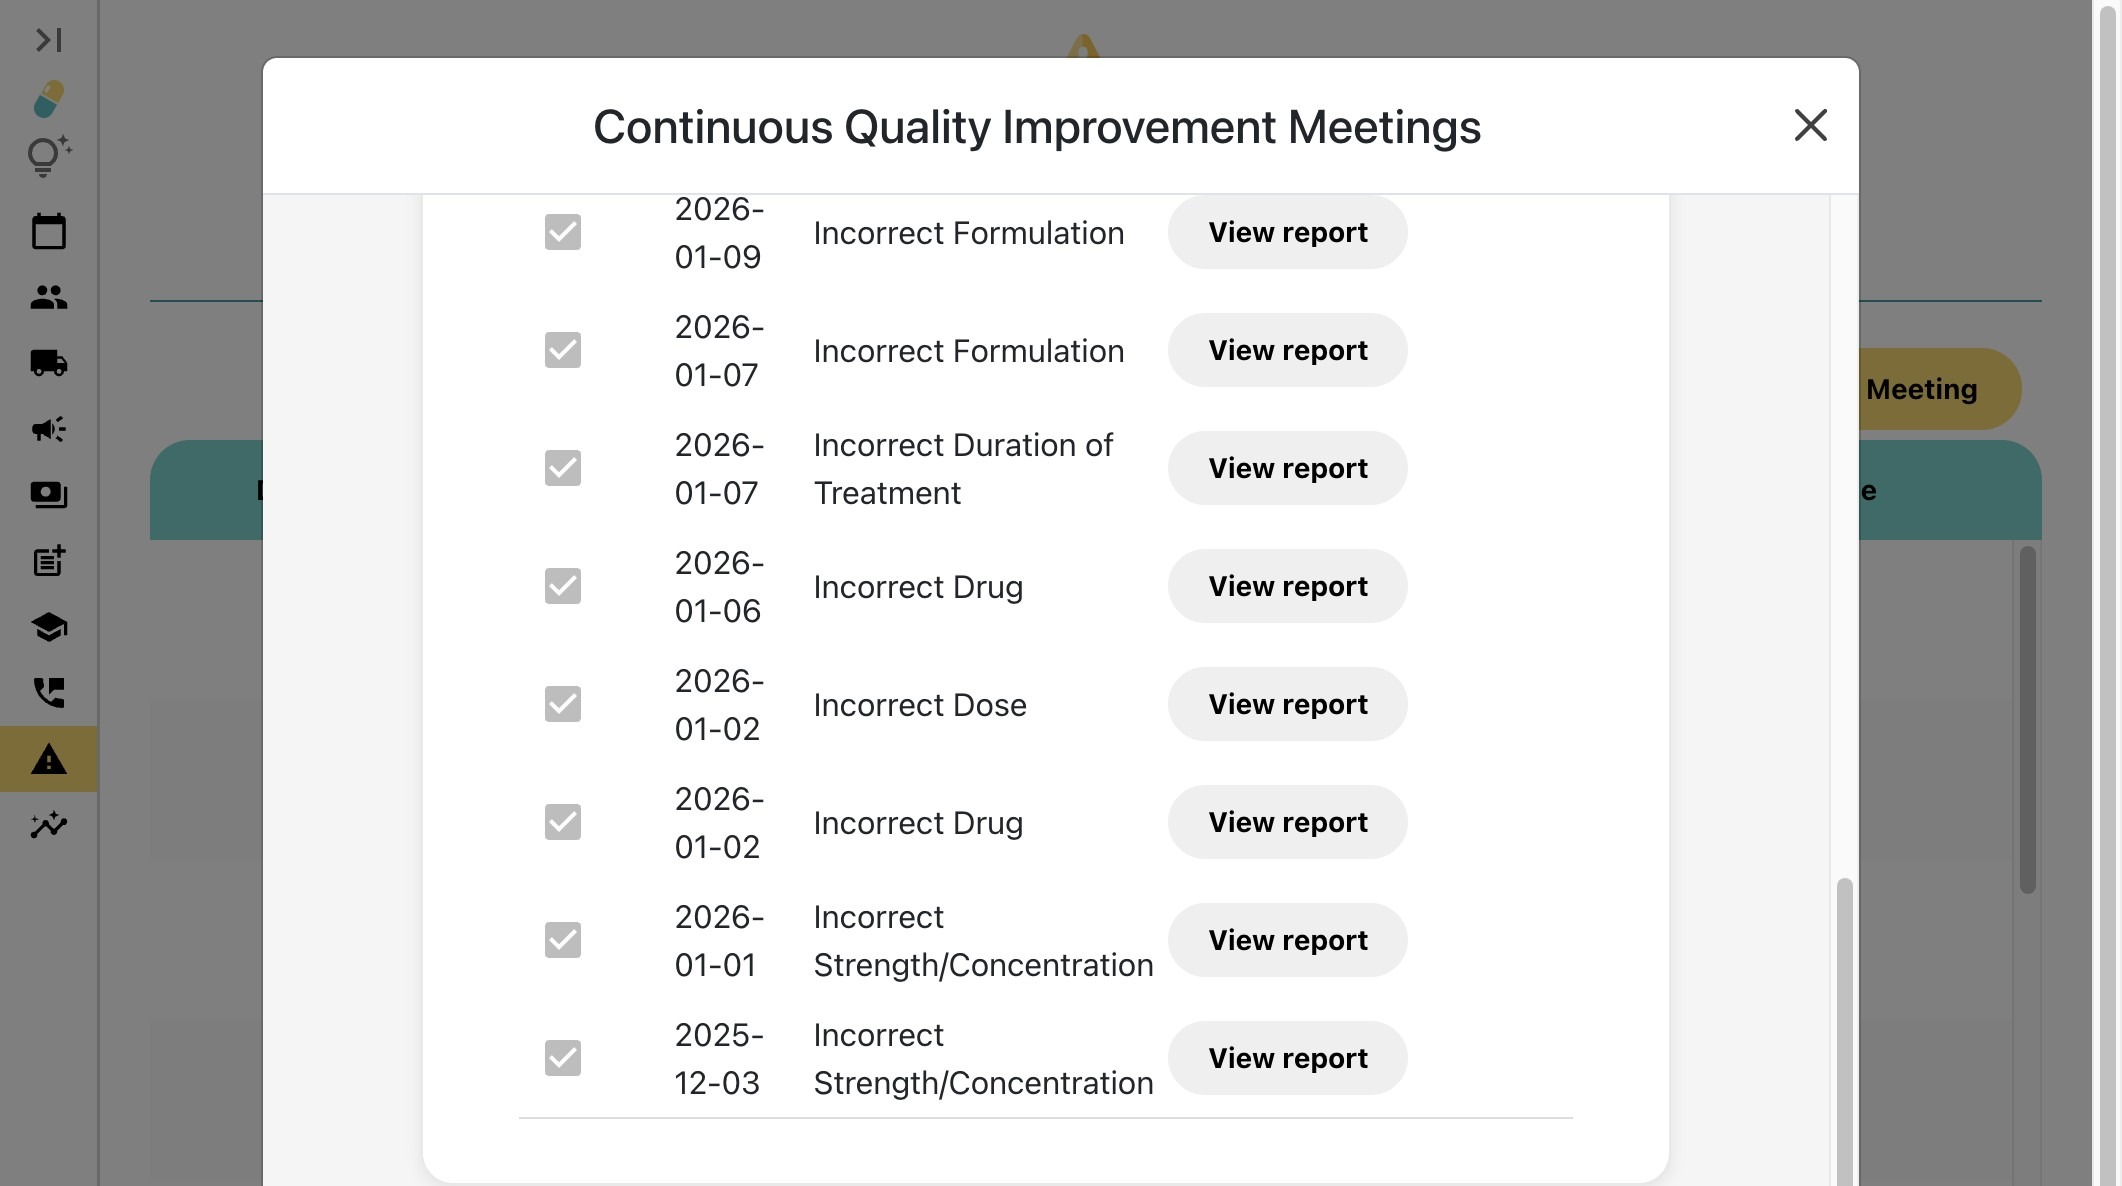Open the analytics trend line icon
Screen dimensions: 2122x1186
pyautogui.click(x=48, y=825)
